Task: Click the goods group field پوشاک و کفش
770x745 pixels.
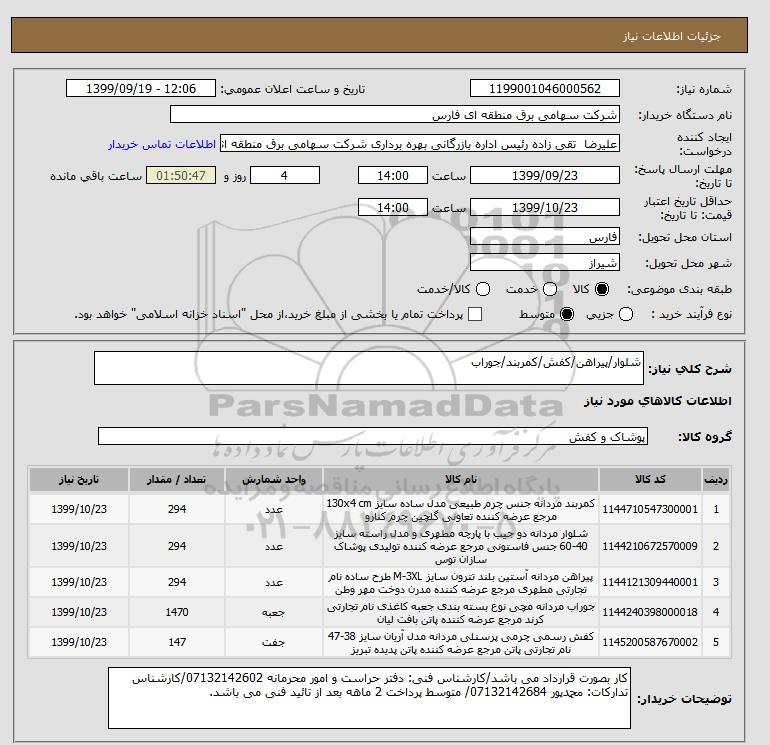Action: click(x=373, y=436)
